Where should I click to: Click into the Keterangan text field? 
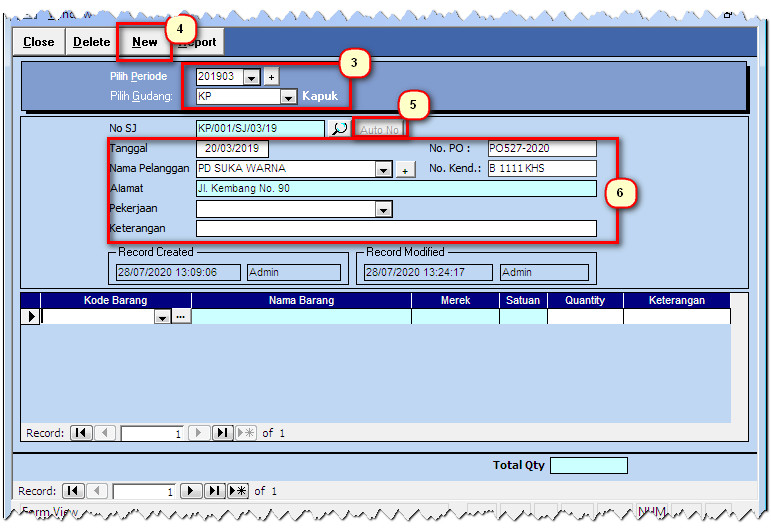pyautogui.click(x=396, y=229)
